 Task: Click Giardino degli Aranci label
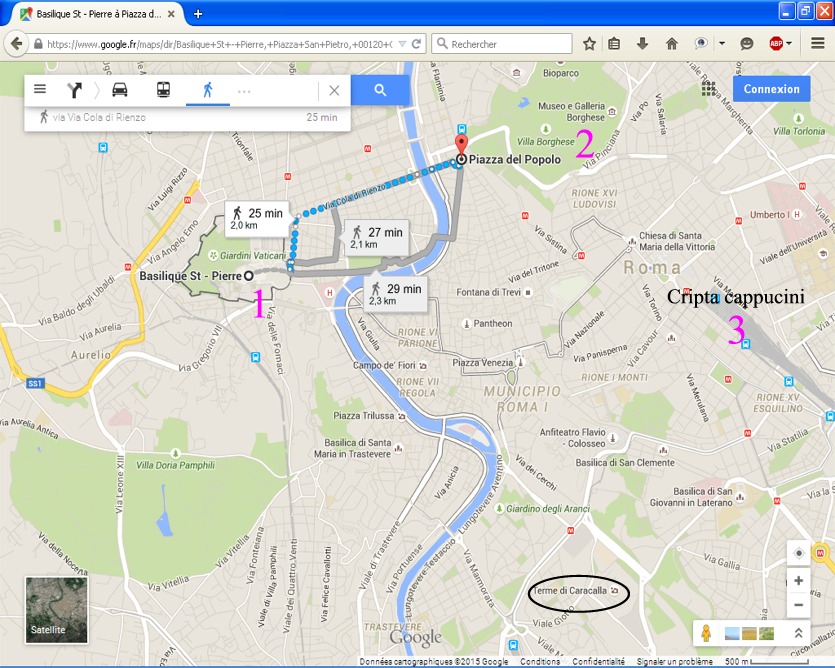pyautogui.click(x=548, y=509)
